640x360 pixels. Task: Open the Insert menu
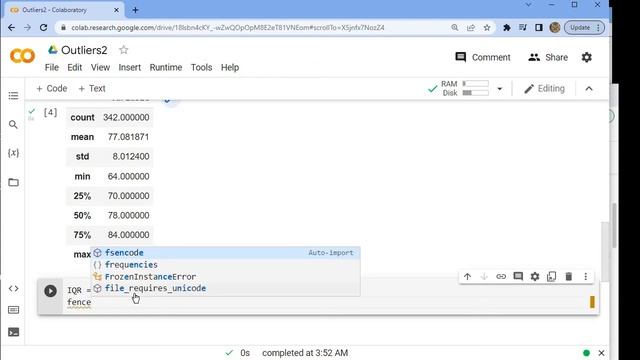point(130,68)
